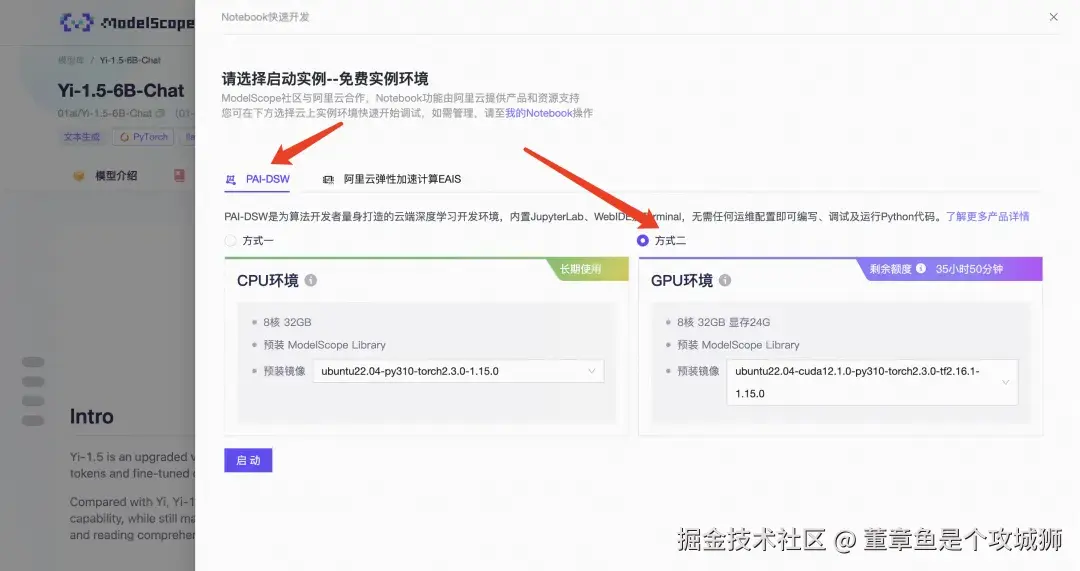Image resolution: width=1080 pixels, height=571 pixels.
Task: Click the info icon beside 剩余额度
Action: (x=921, y=269)
